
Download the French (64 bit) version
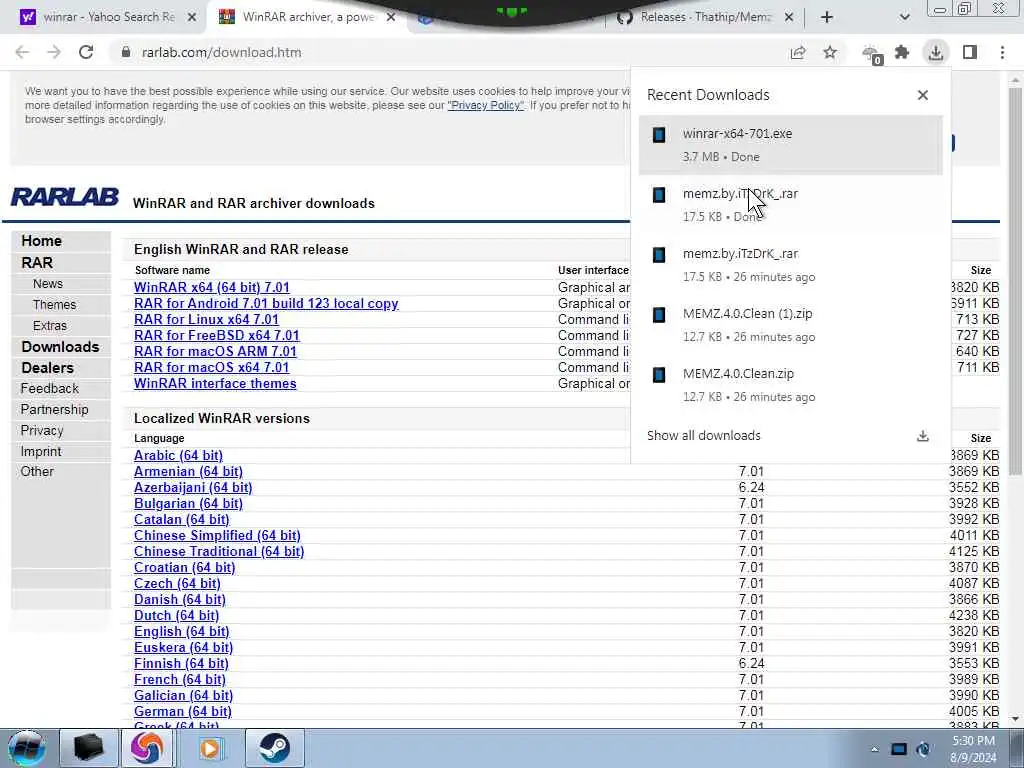coord(180,679)
